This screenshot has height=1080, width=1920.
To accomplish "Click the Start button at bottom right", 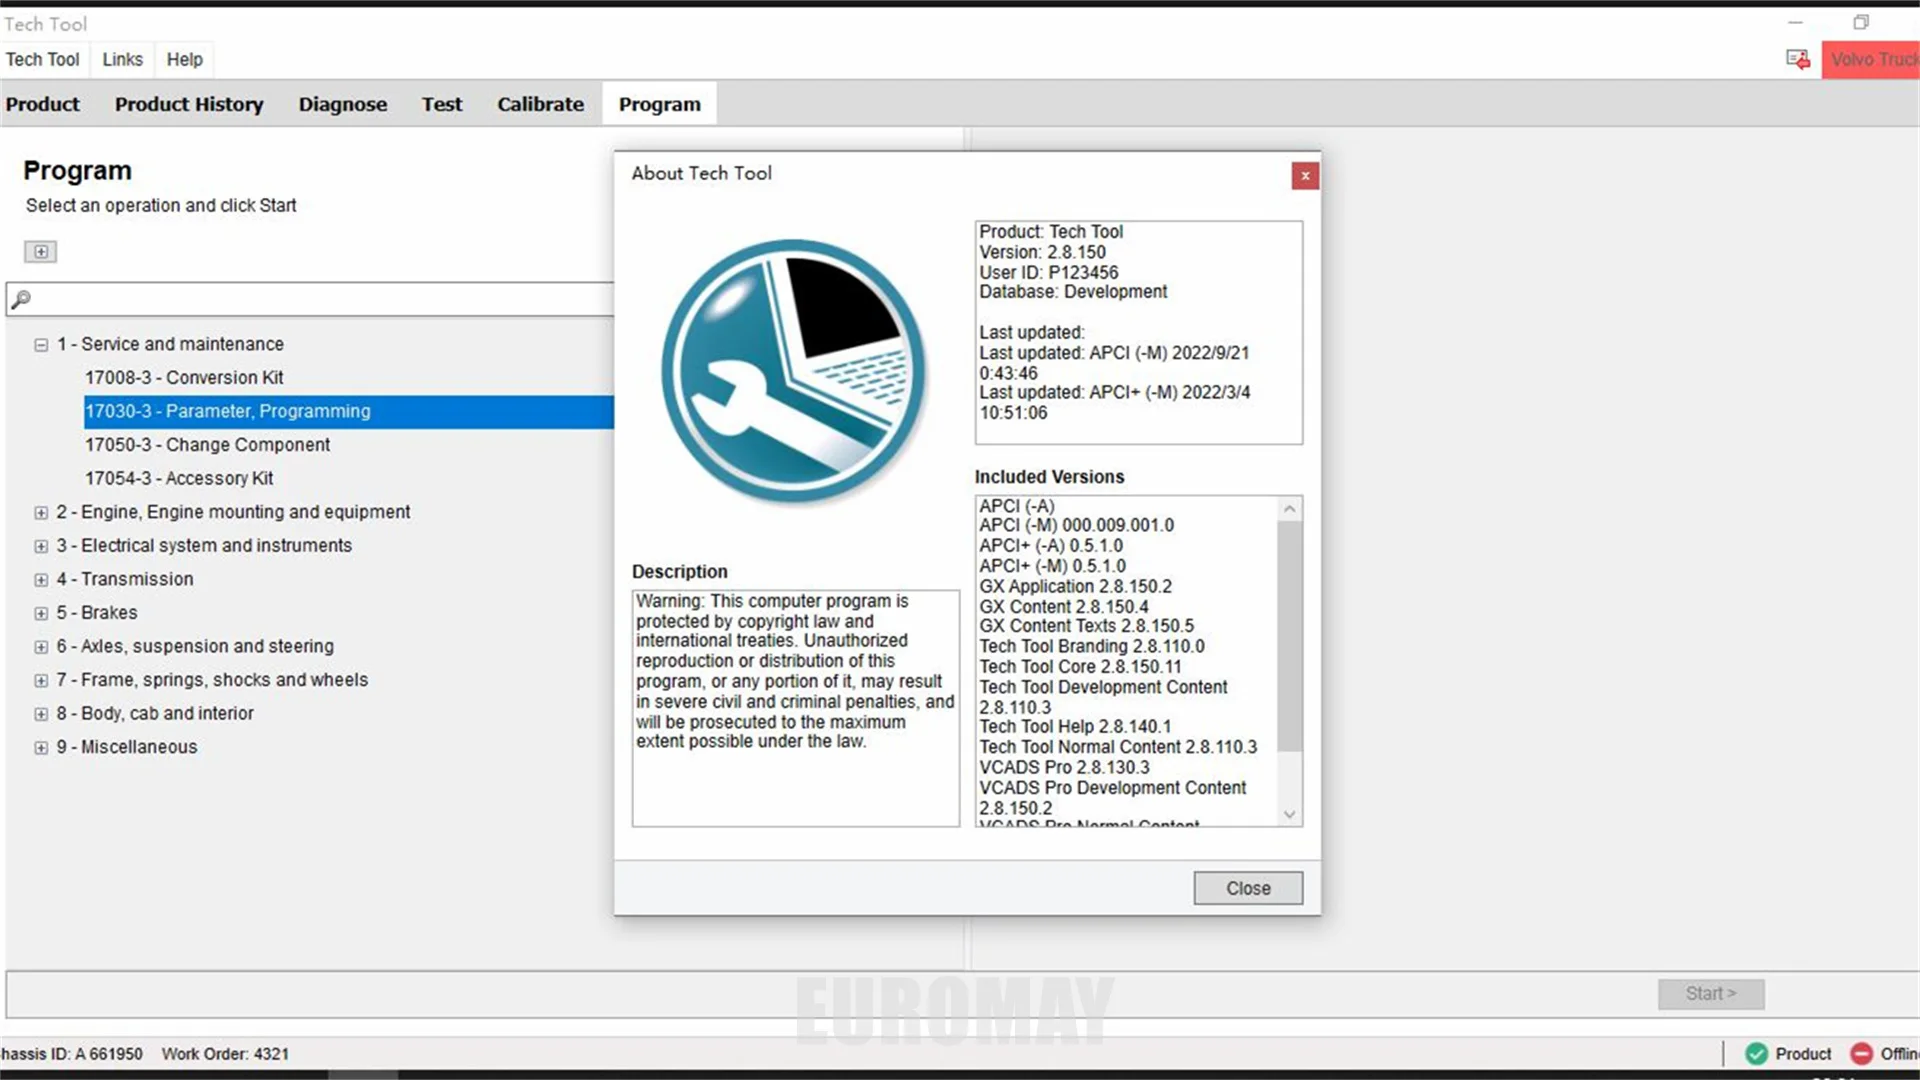I will click(1710, 993).
